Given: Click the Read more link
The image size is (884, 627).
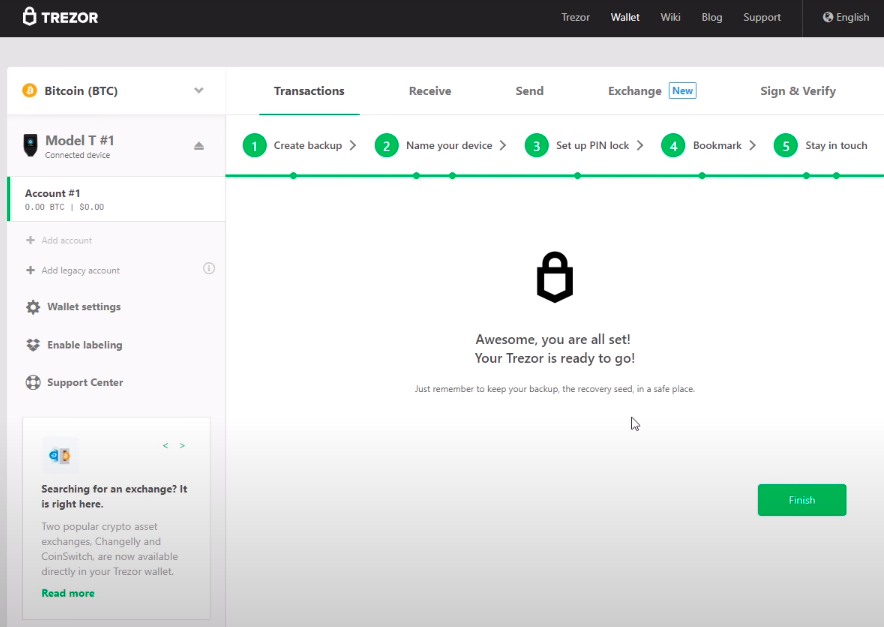Looking at the screenshot, I should pos(68,593).
